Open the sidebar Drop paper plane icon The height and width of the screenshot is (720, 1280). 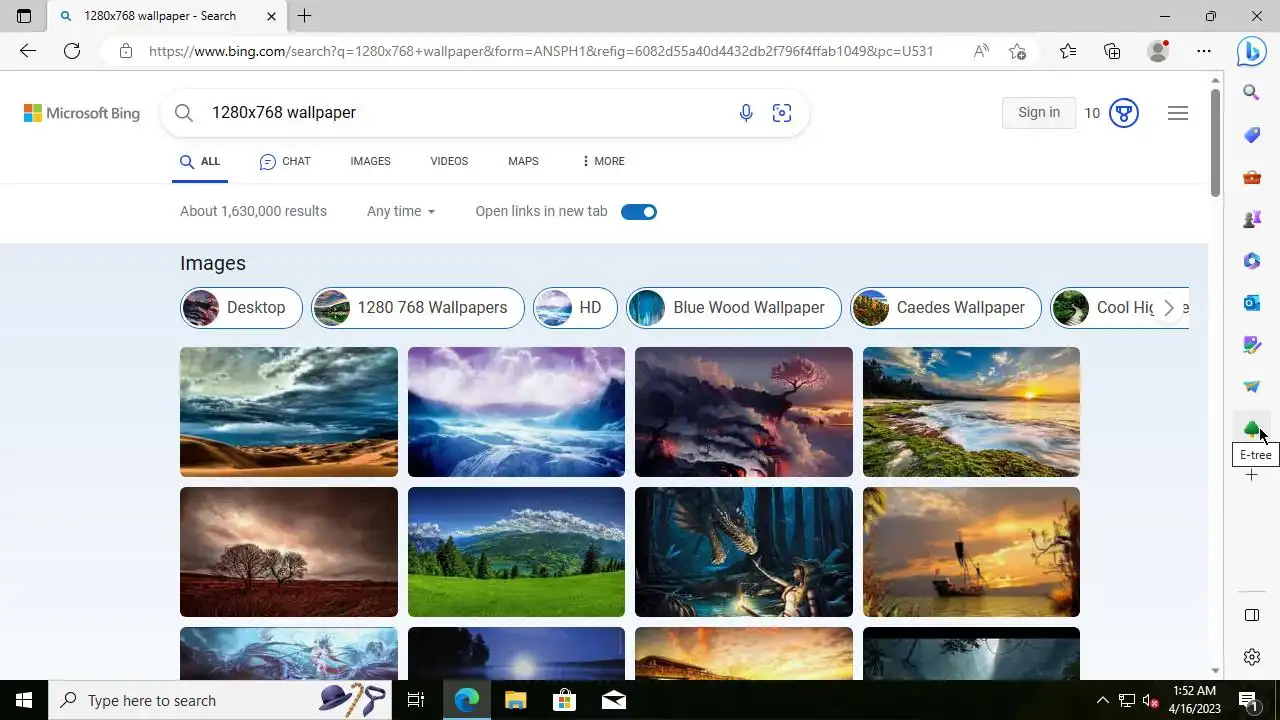click(x=1251, y=387)
